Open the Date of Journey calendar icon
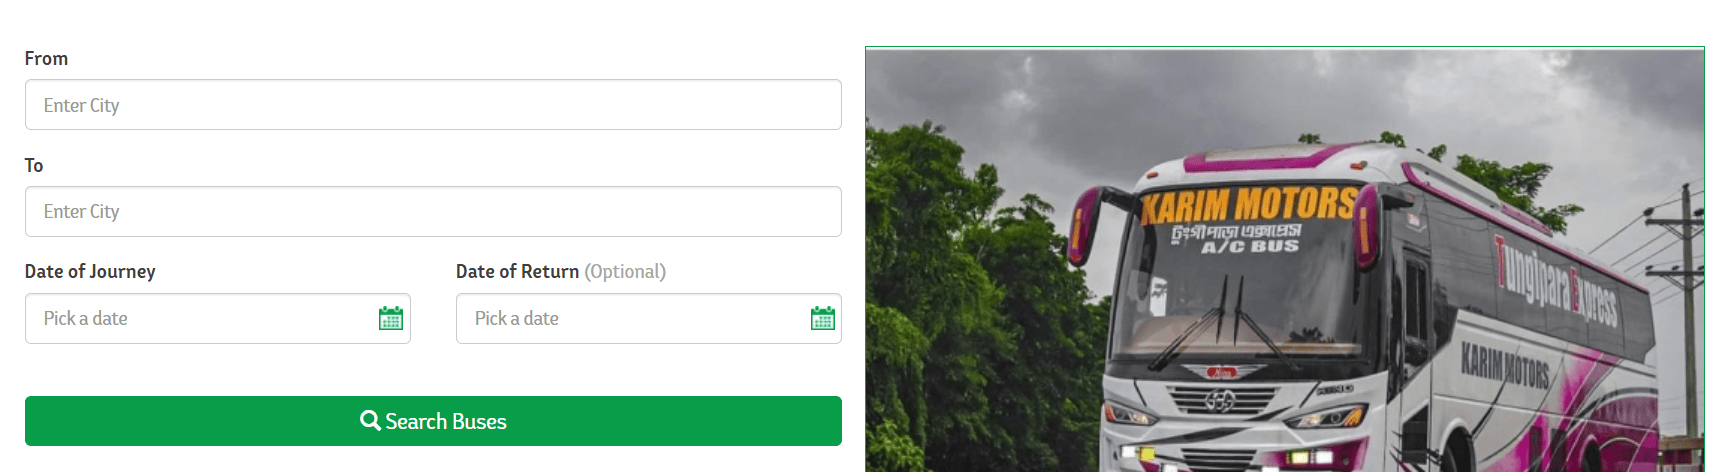This screenshot has height=472, width=1720. point(391,318)
